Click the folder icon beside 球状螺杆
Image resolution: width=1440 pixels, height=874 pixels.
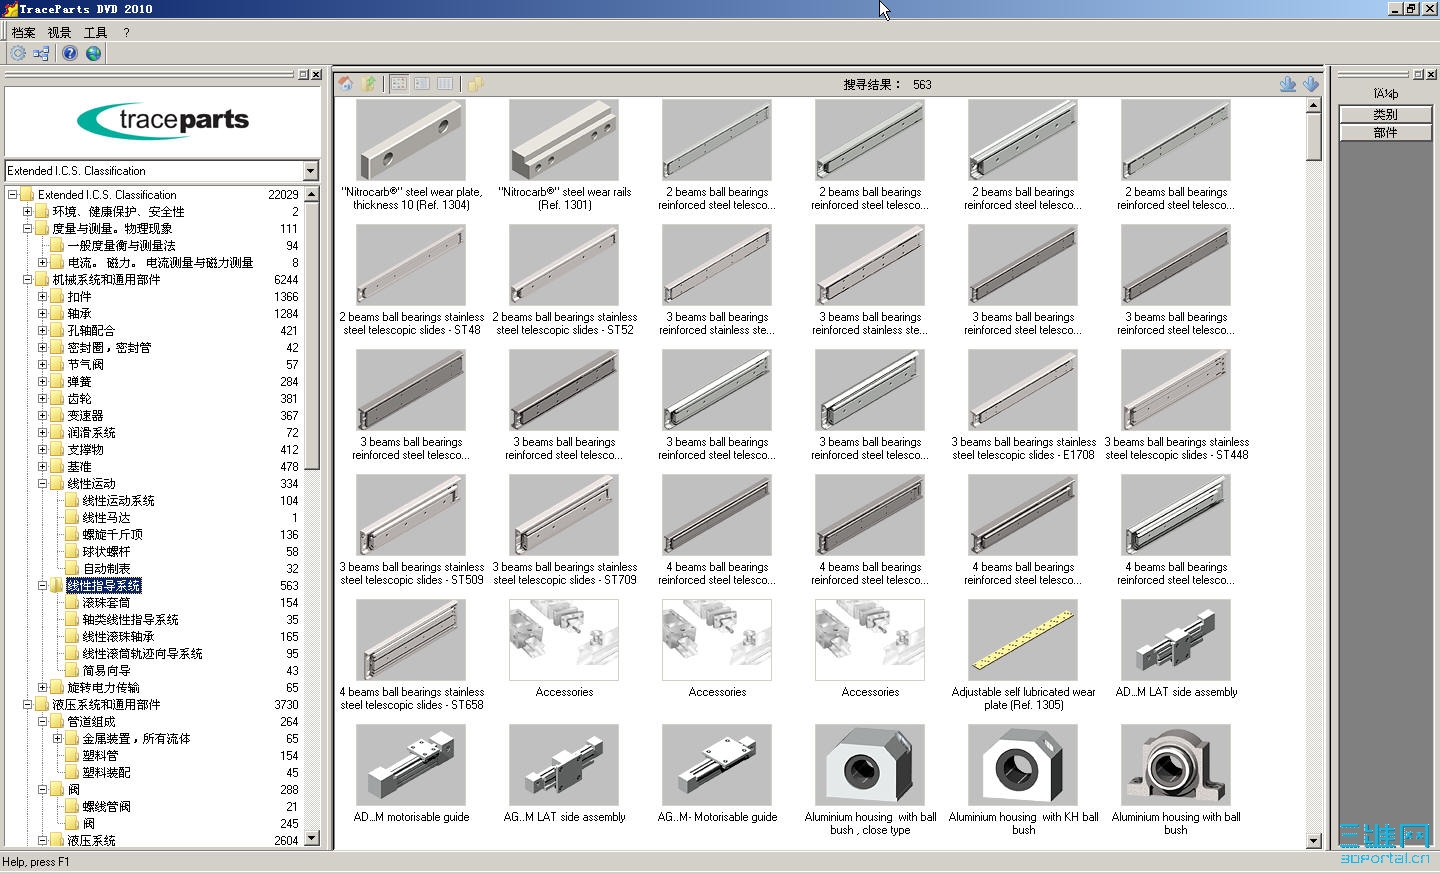[x=72, y=552]
